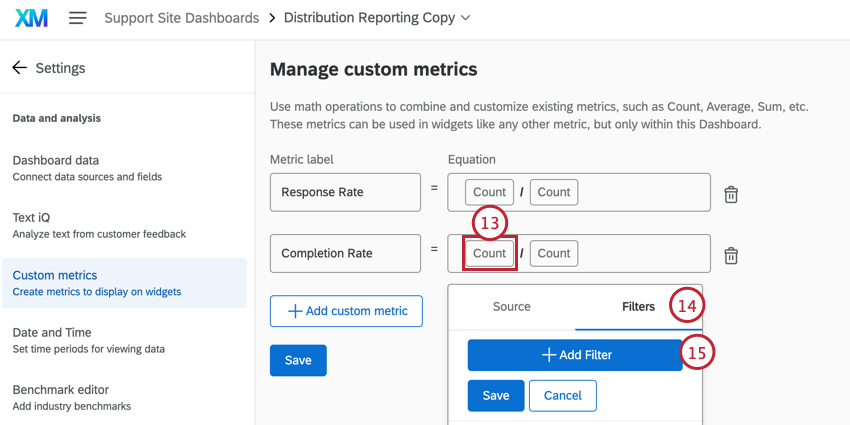Click the Save button below Add custom metric

tap(298, 360)
